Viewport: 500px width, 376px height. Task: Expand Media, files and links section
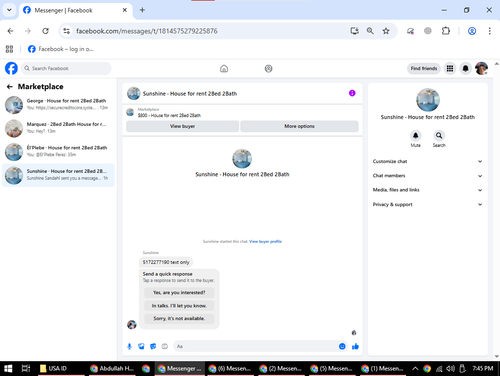(427, 190)
